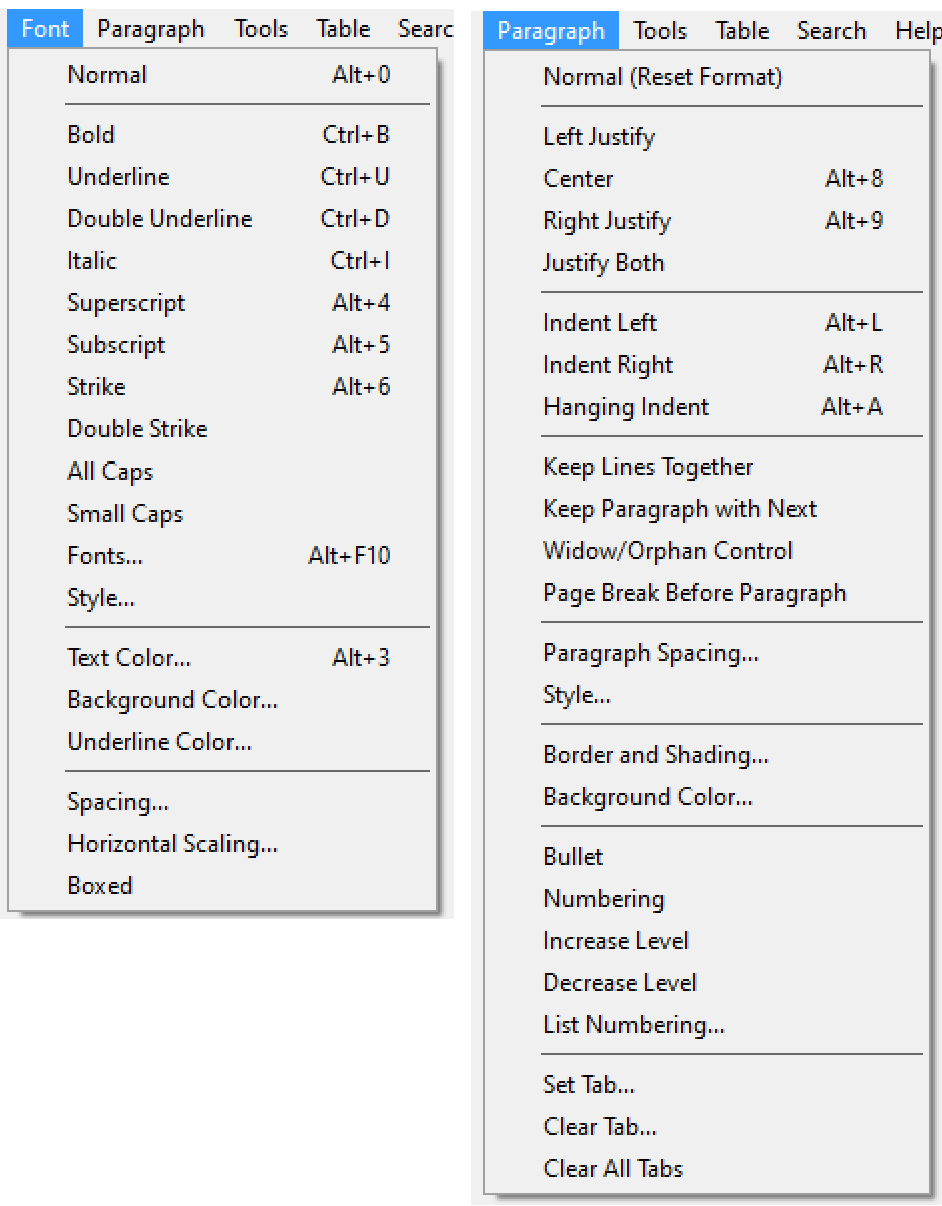Click Clear All Tabs entry
Screen dimensions: 942x1206
click(613, 1169)
